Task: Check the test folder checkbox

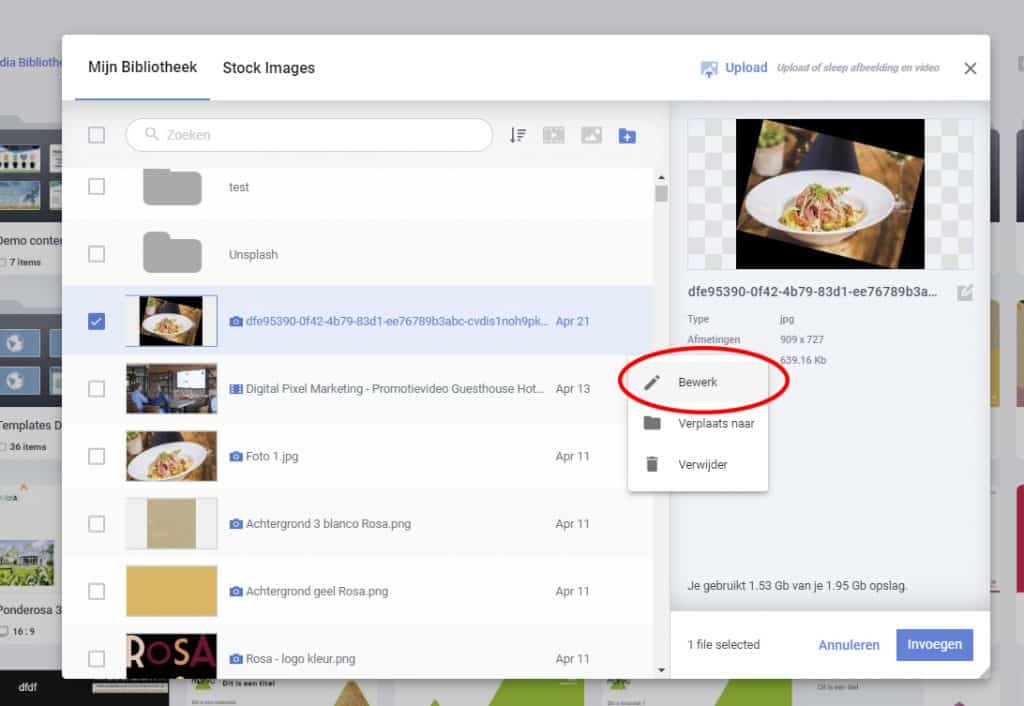Action: 96,187
